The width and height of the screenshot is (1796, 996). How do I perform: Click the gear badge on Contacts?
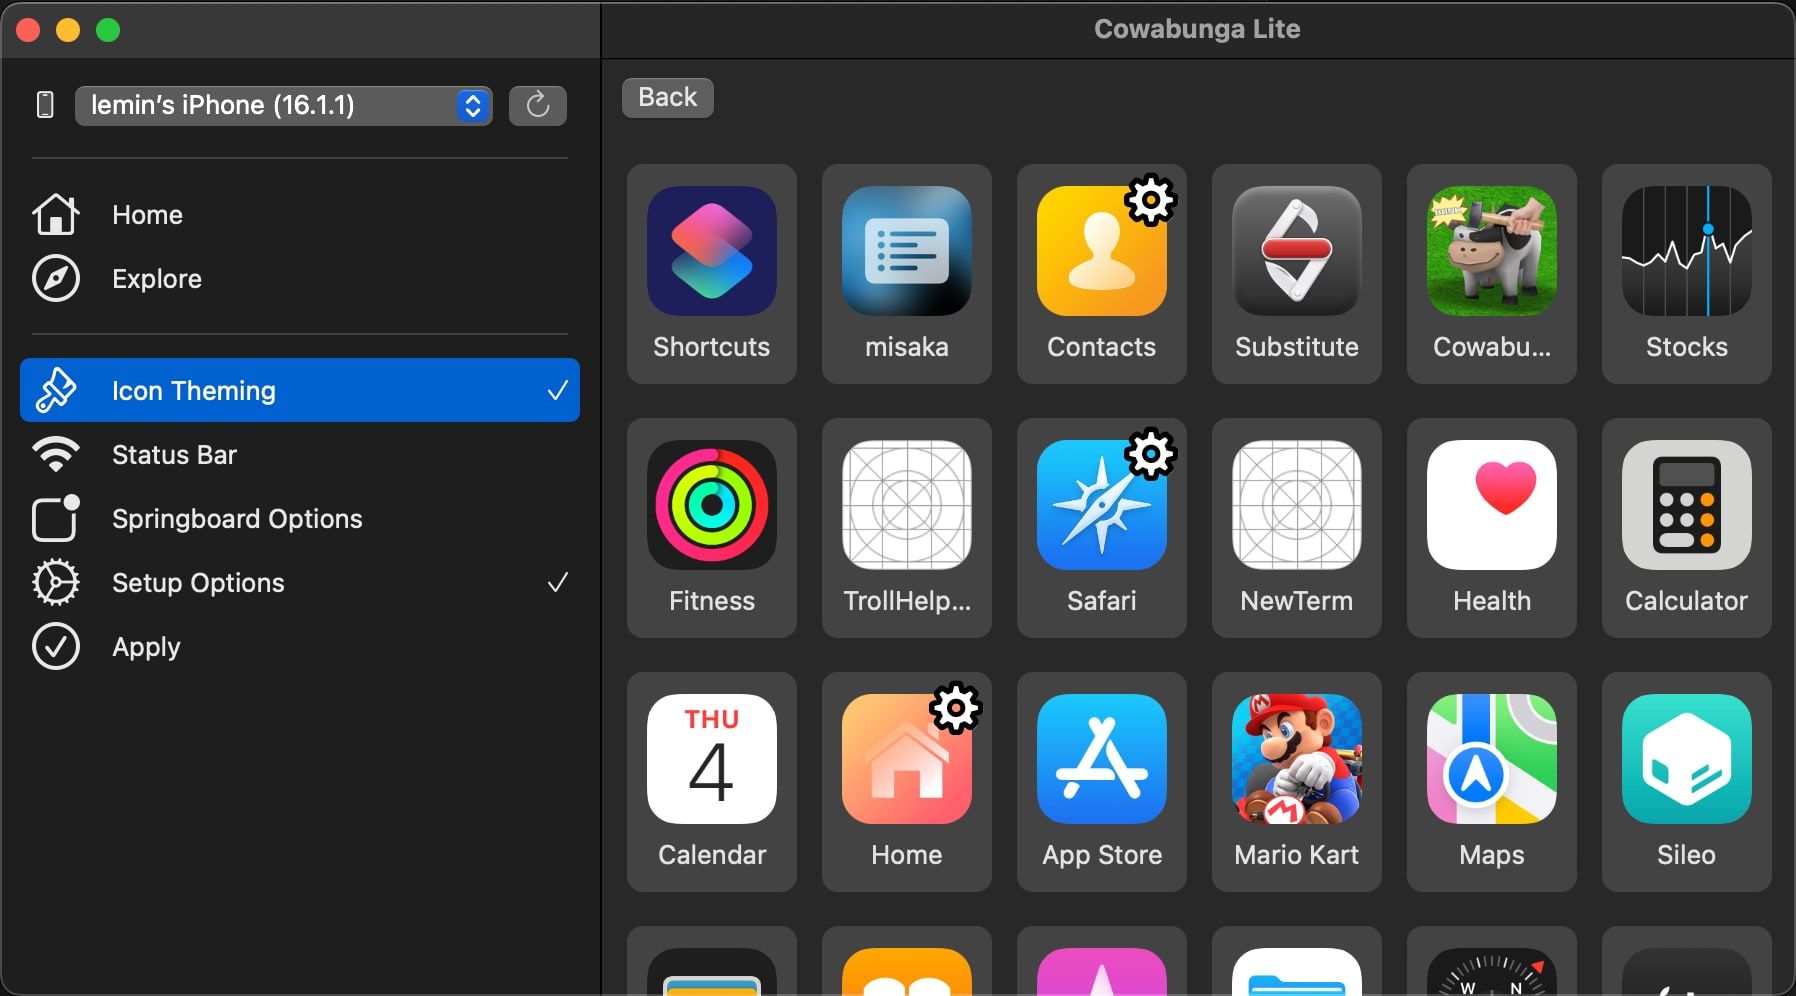[x=1151, y=200]
